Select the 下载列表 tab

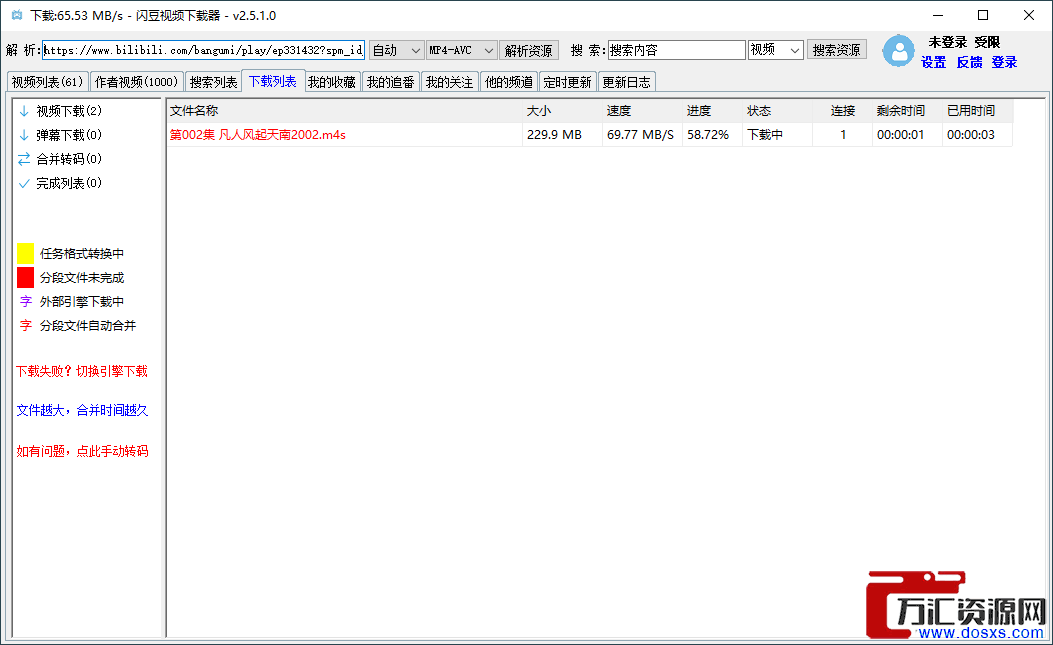coord(273,81)
